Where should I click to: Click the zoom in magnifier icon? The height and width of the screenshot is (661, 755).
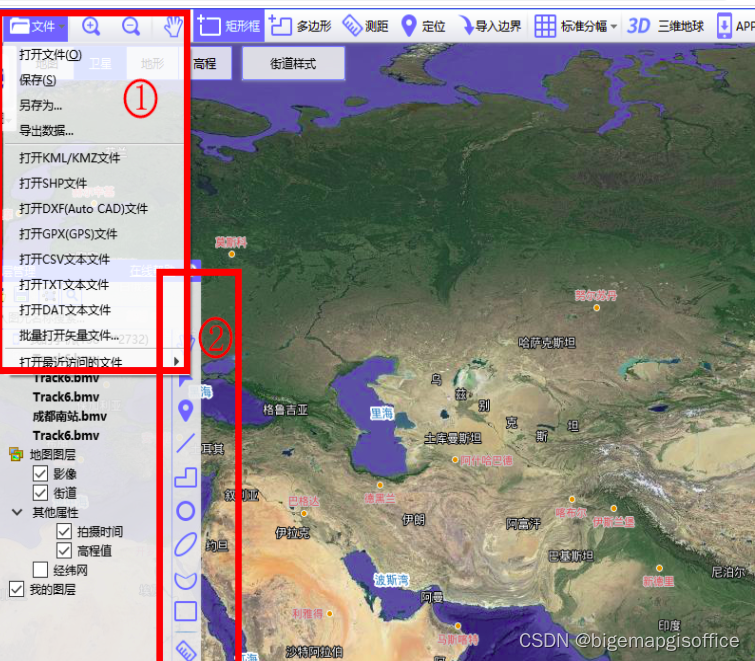click(91, 26)
